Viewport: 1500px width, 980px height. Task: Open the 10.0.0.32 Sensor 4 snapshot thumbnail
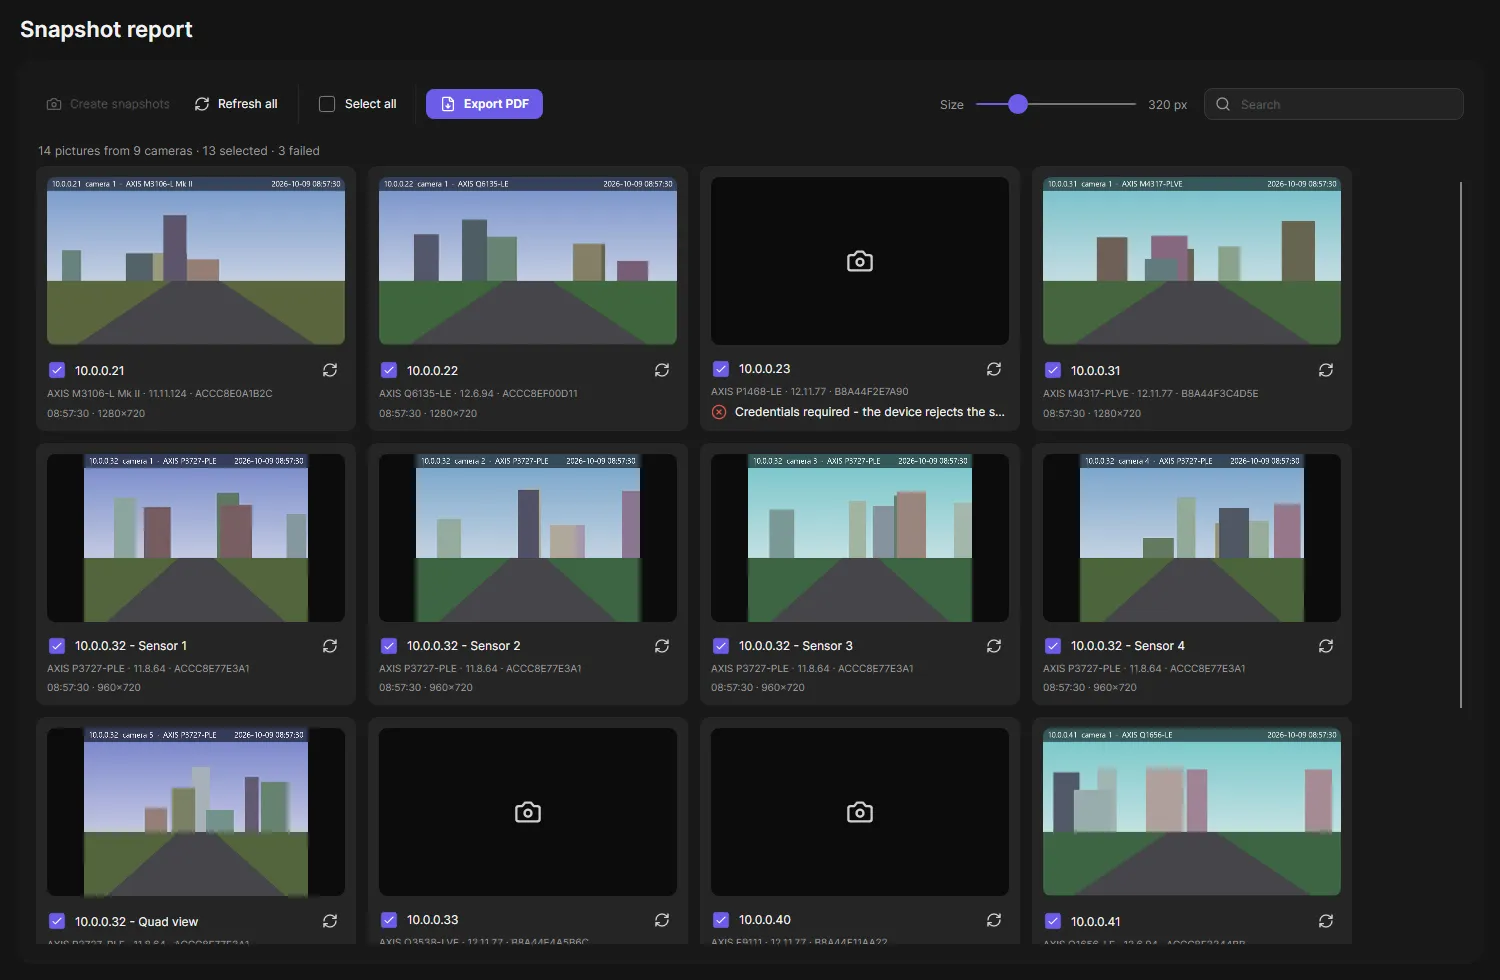(1192, 538)
